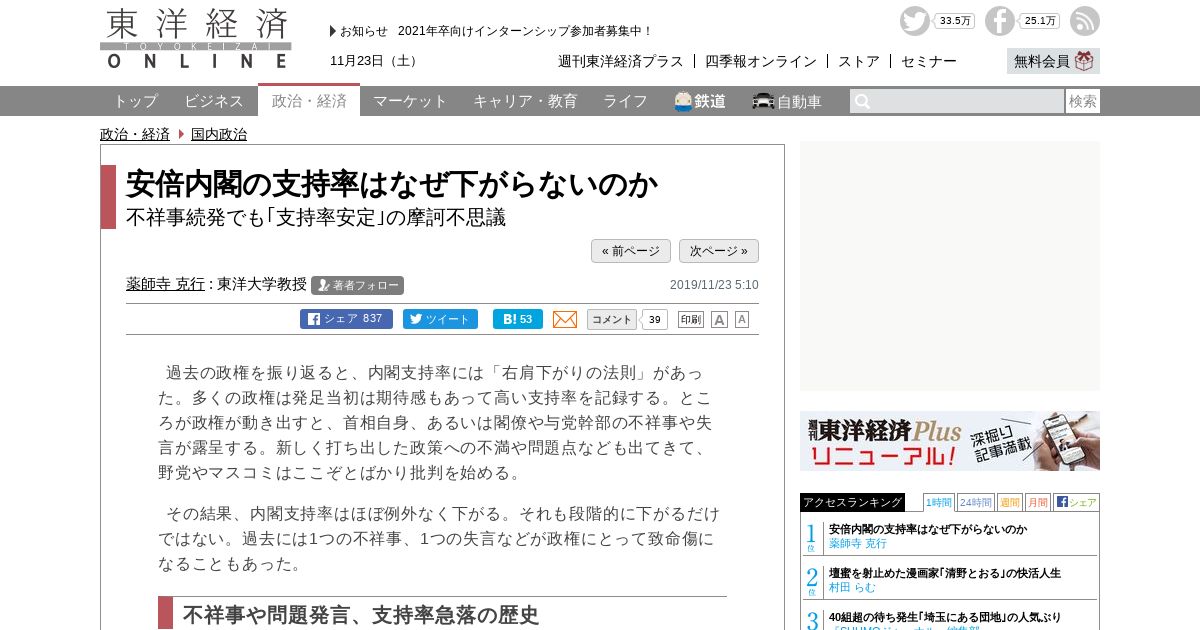Switch ranking to Facebook シェア tab
Viewport: 1200px width, 630px height.
click(1076, 502)
